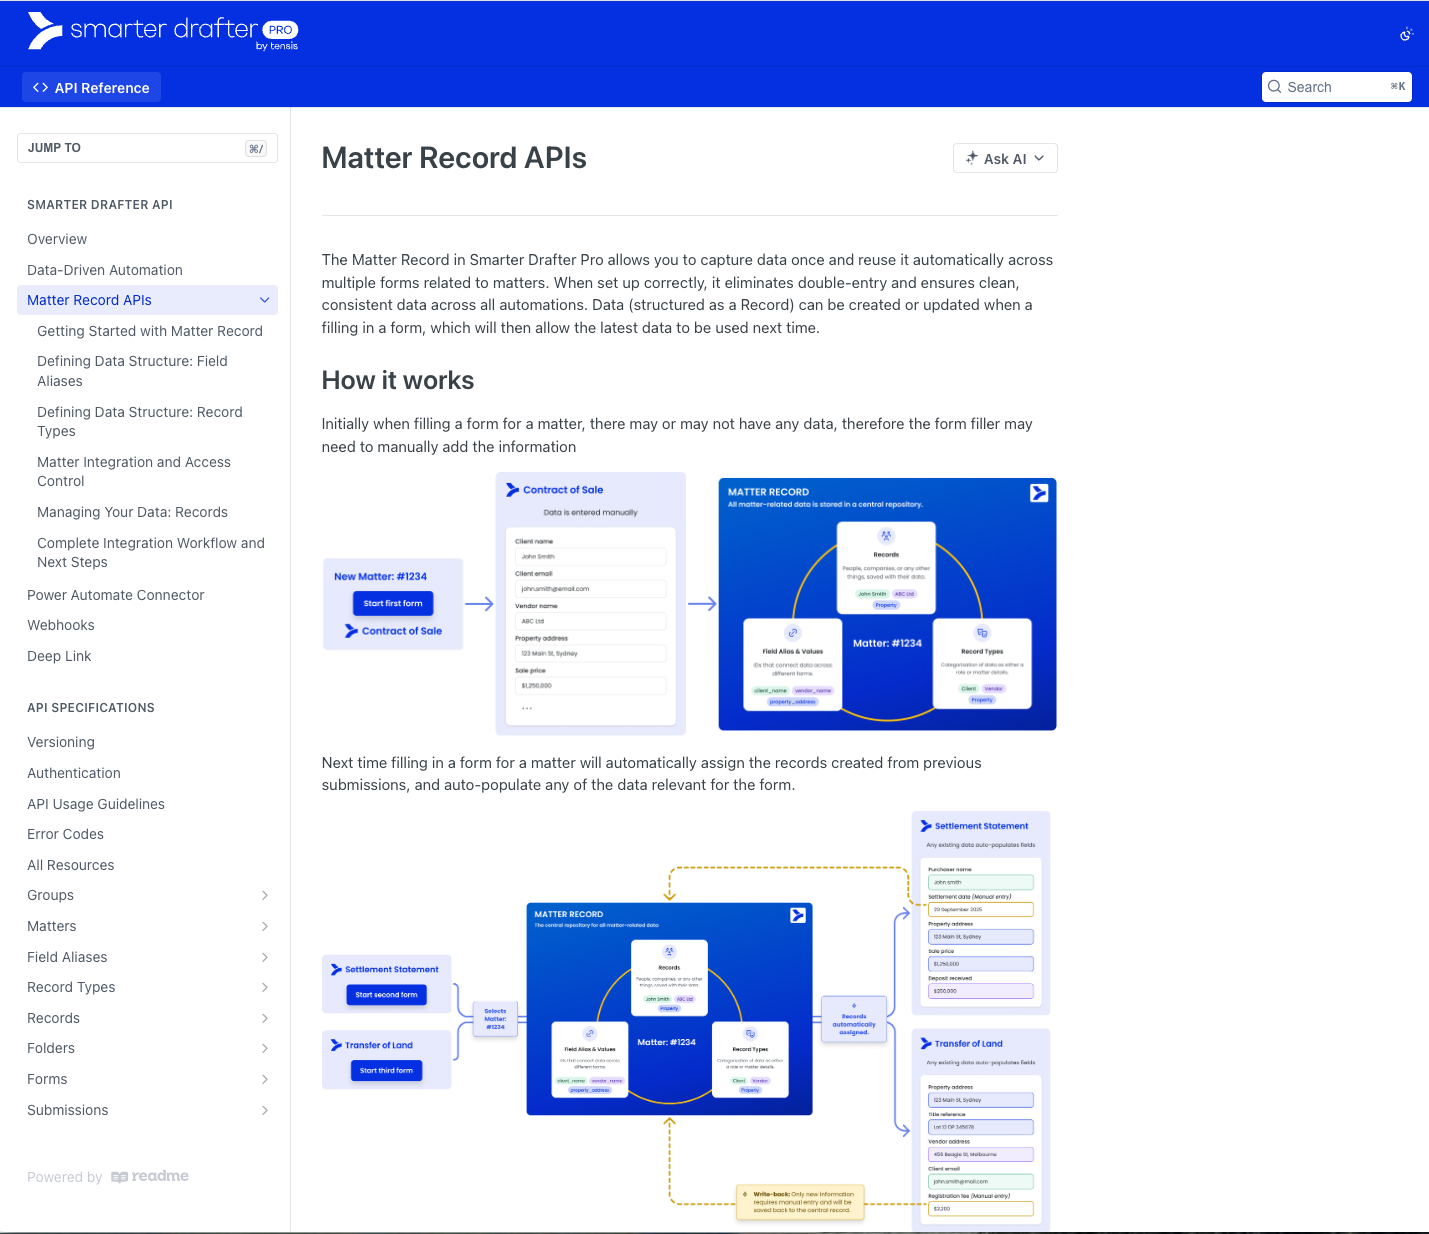1429x1234 pixels.
Task: Open the Jump To quick navigation box
Action: 147,148
